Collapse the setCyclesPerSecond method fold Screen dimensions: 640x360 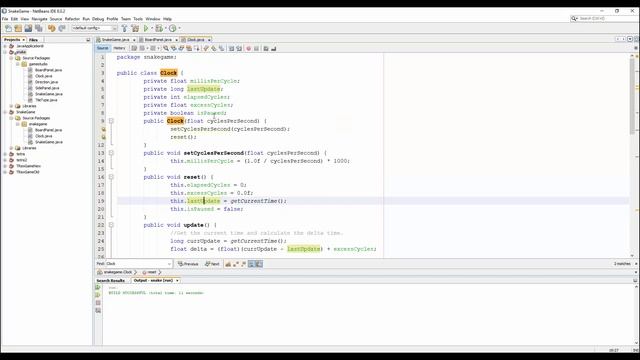[x=111, y=153]
